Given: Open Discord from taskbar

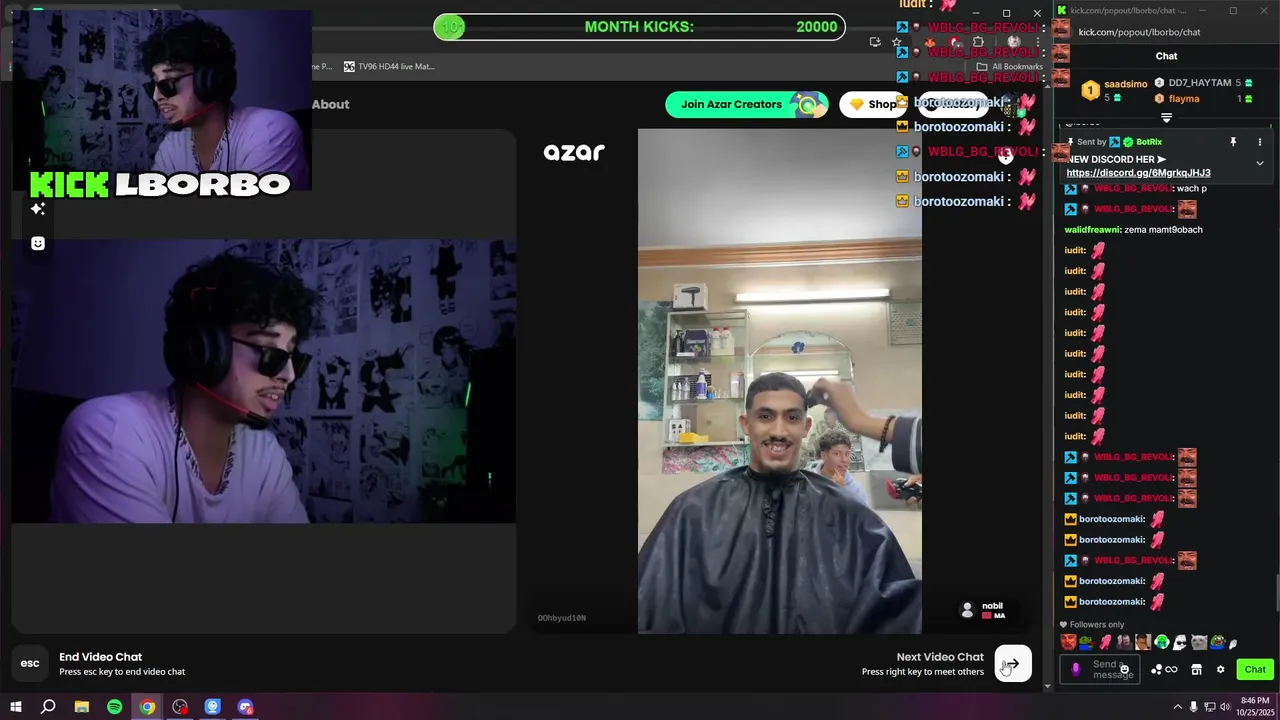Looking at the screenshot, I should 245,707.
